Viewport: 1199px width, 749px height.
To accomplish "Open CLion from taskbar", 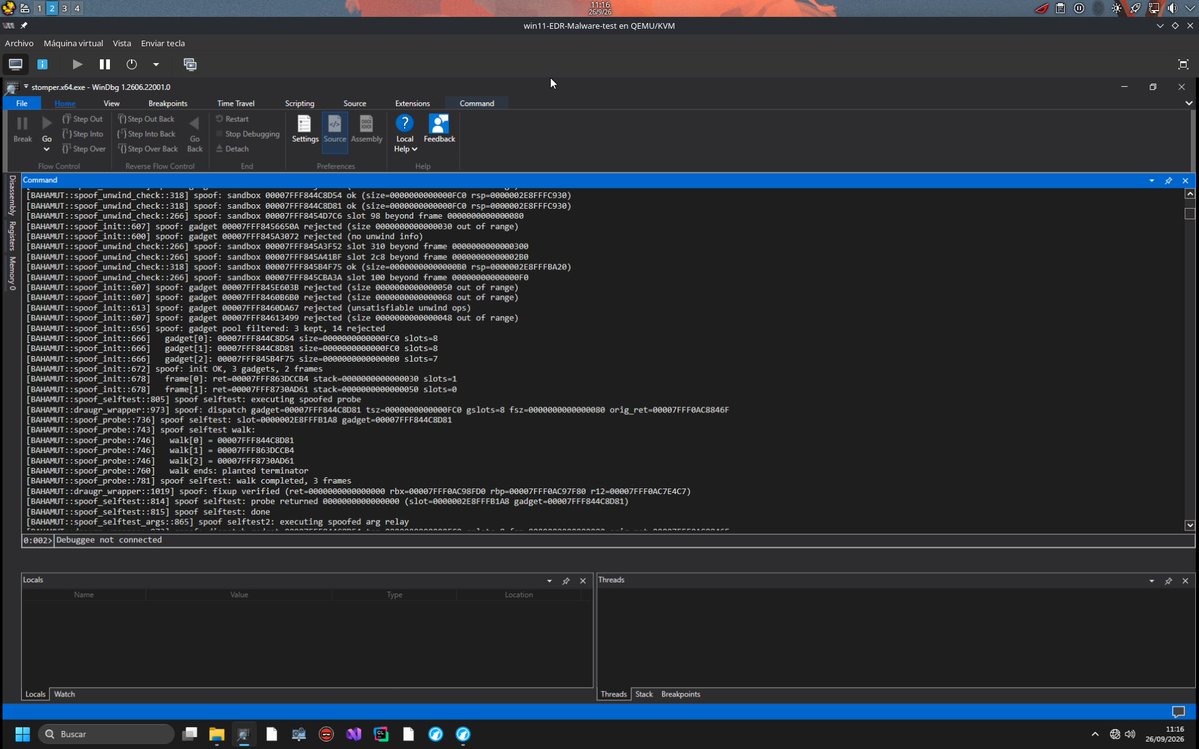I will tap(381, 734).
